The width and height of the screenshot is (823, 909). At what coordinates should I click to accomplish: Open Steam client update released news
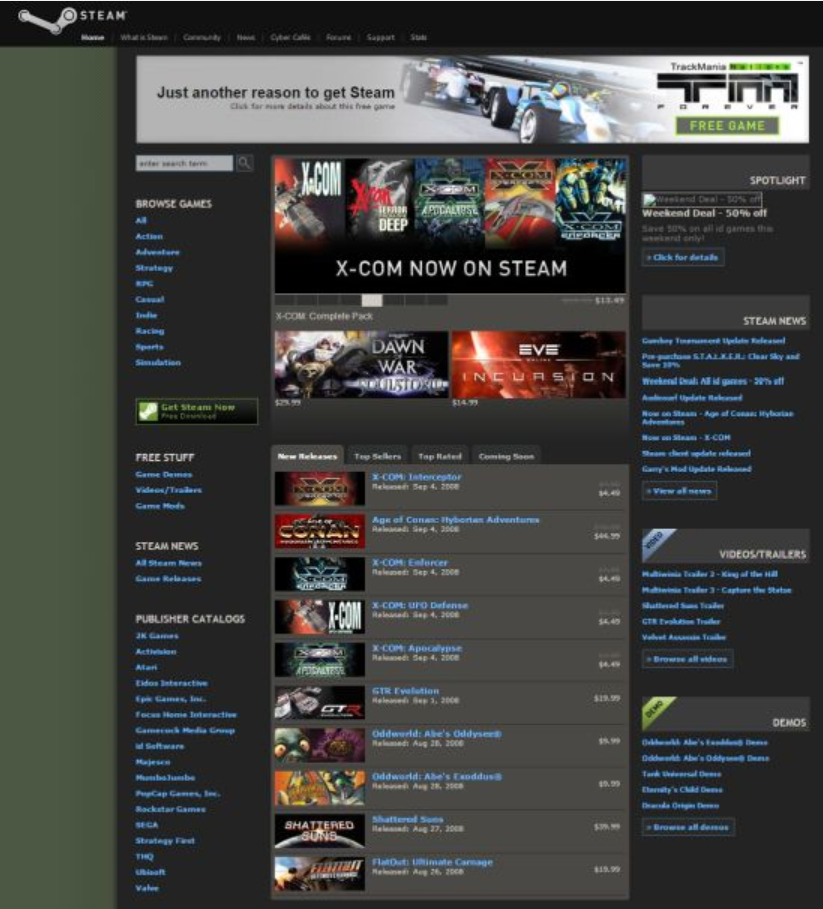click(x=696, y=453)
